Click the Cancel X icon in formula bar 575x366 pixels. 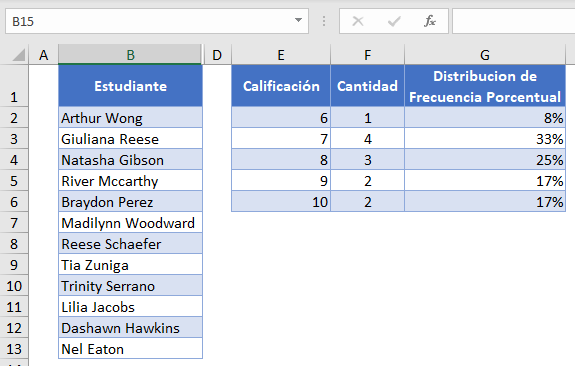358,21
